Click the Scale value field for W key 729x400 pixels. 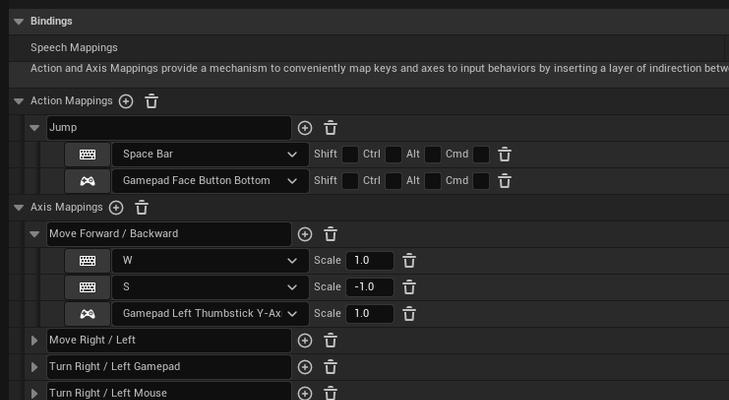point(370,260)
